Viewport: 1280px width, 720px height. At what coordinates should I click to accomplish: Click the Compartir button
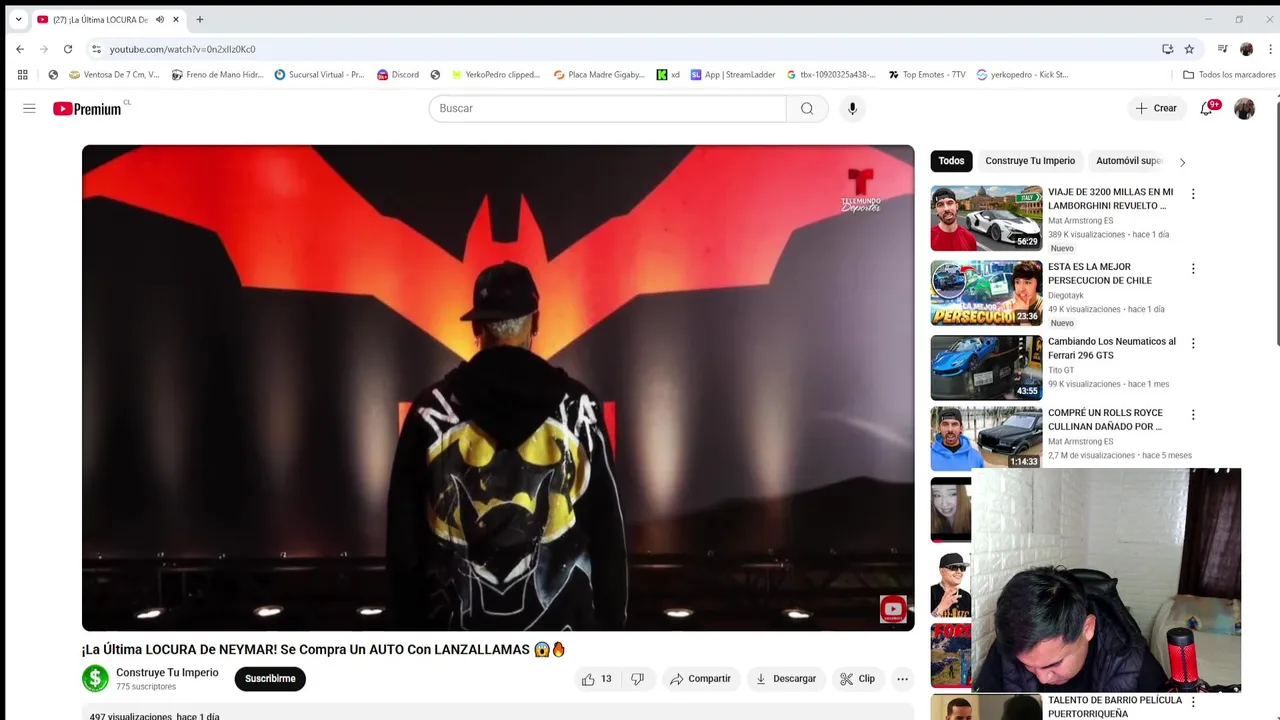coord(700,679)
